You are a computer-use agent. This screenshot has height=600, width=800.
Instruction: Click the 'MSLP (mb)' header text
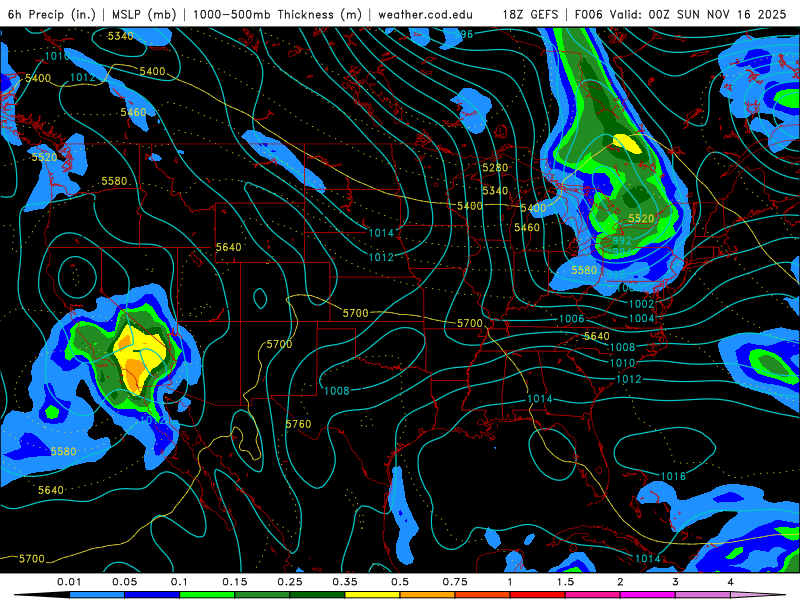coord(144,14)
